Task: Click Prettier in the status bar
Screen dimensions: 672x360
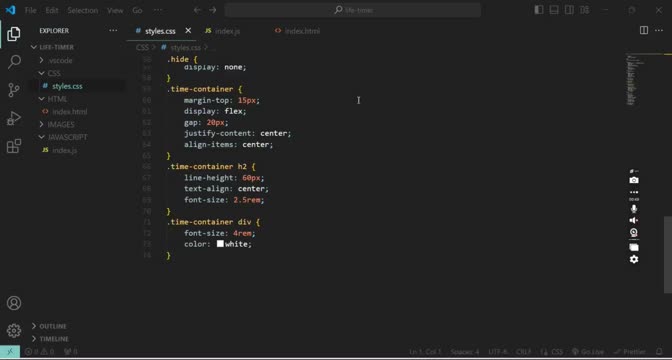Action: pyautogui.click(x=631, y=352)
